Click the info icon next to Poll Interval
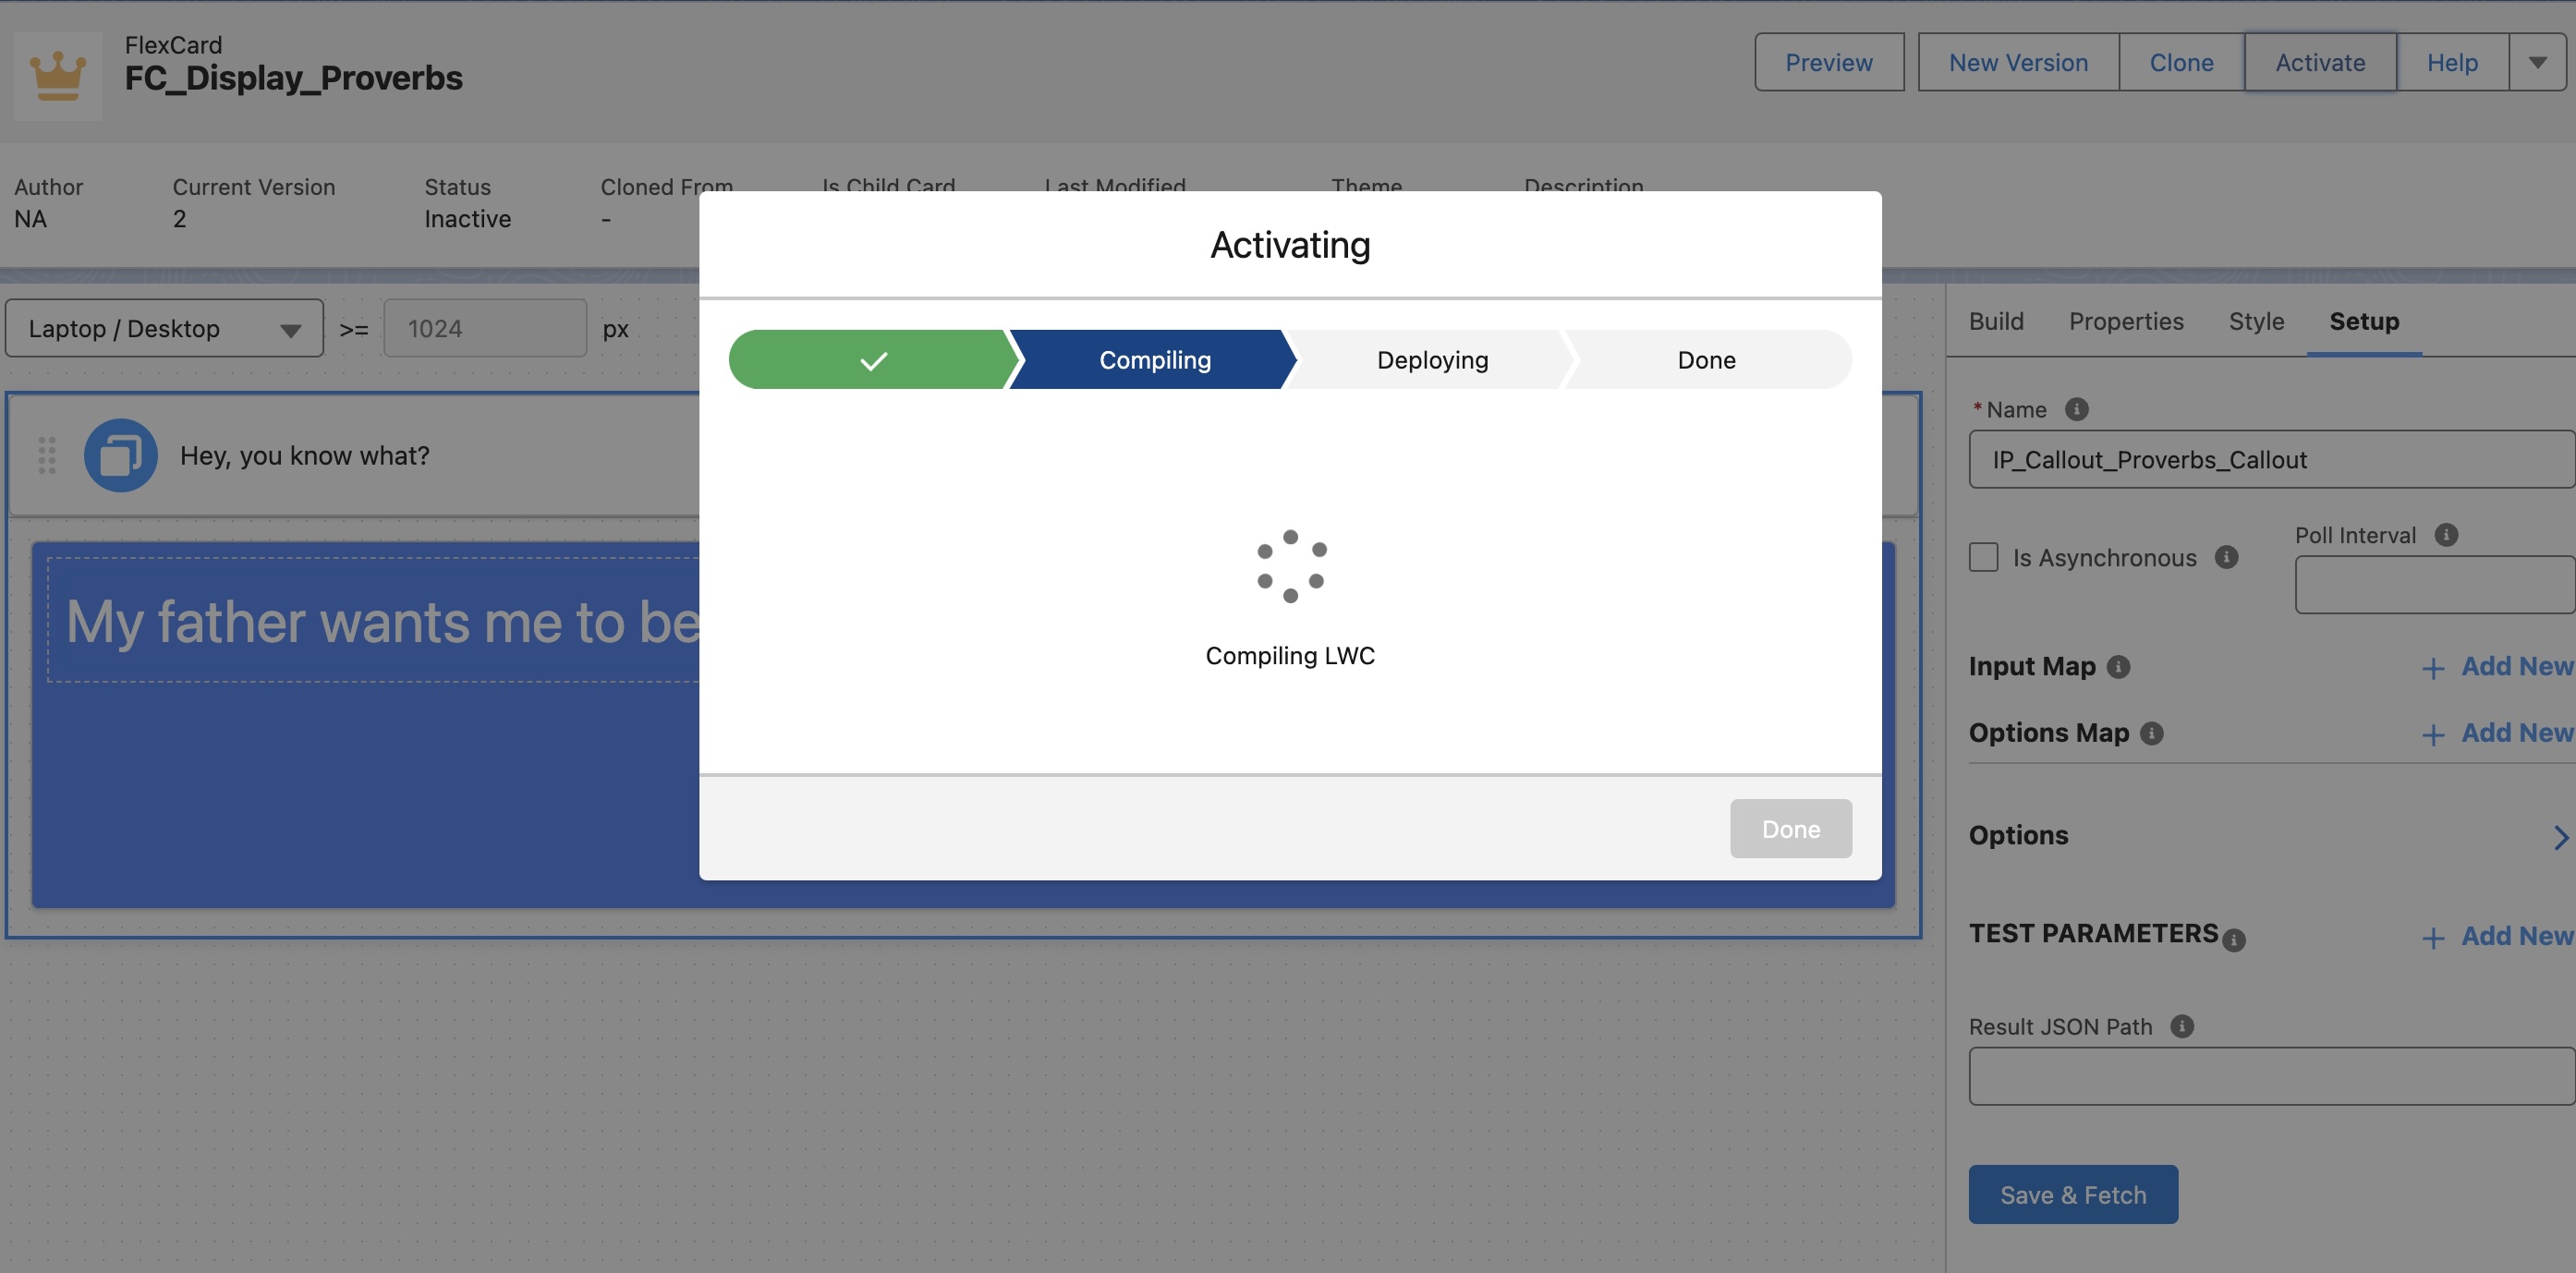Viewport: 2576px width, 1273px height. pyautogui.click(x=2446, y=535)
